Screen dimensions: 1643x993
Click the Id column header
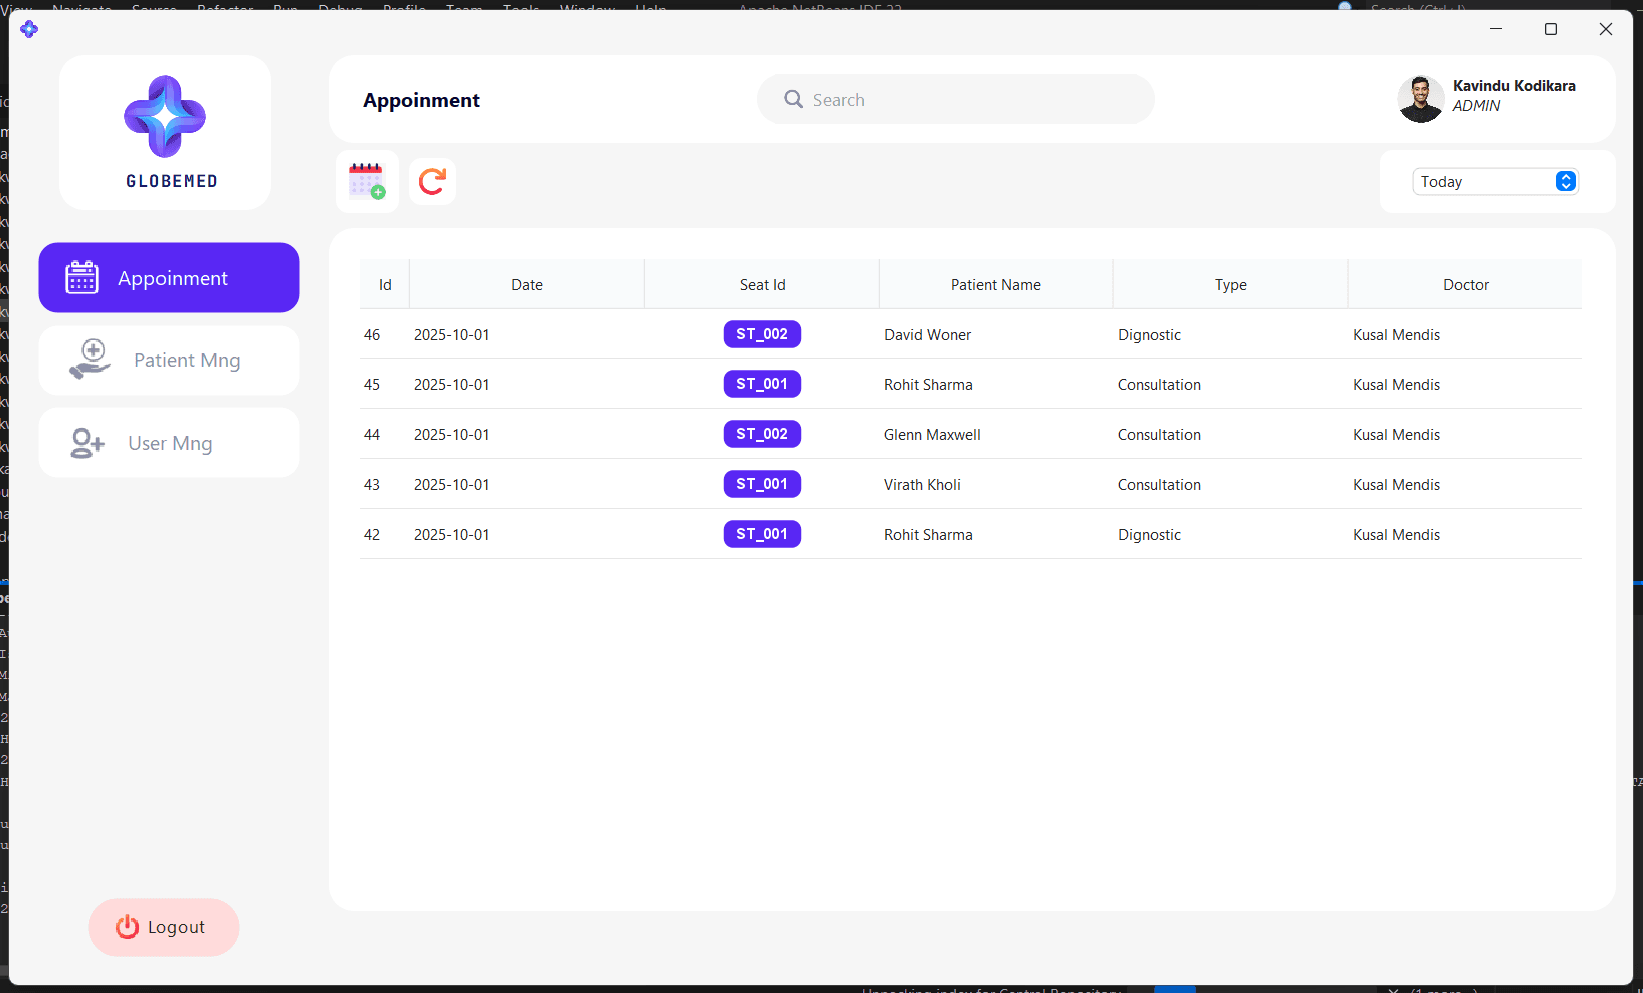[x=385, y=284]
